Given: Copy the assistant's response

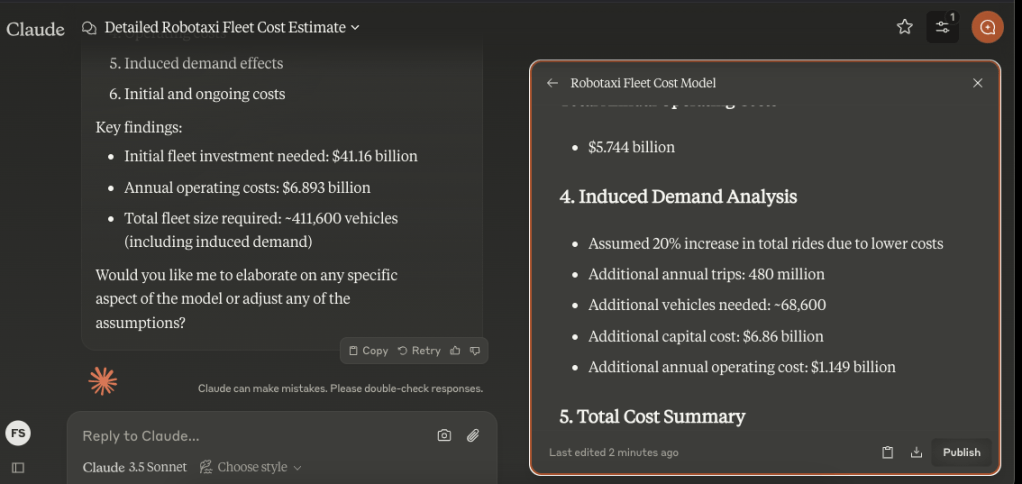Looking at the screenshot, I should (x=368, y=350).
